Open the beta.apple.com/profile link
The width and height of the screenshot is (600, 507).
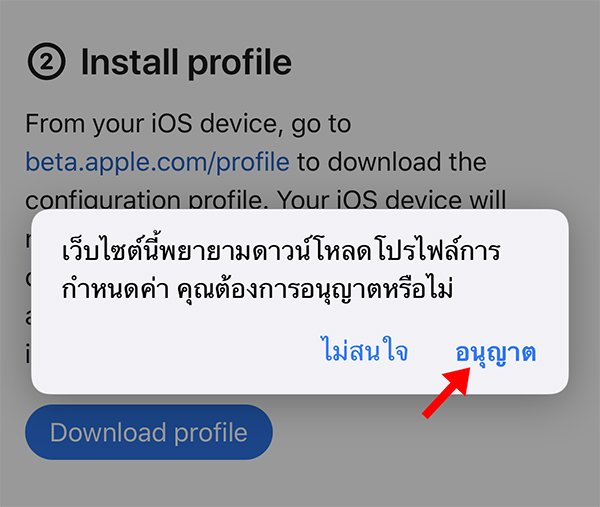pyautogui.click(x=157, y=162)
